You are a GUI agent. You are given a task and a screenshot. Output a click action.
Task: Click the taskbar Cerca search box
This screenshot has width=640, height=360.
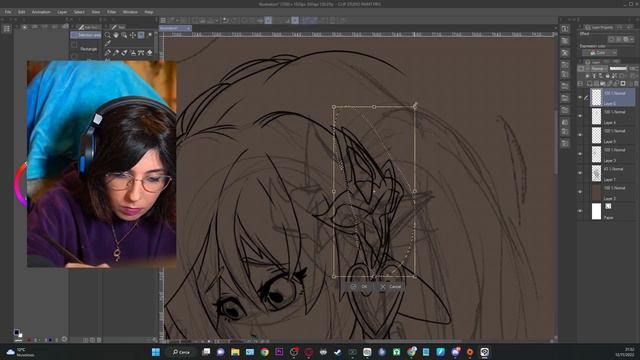pyautogui.click(x=182, y=352)
